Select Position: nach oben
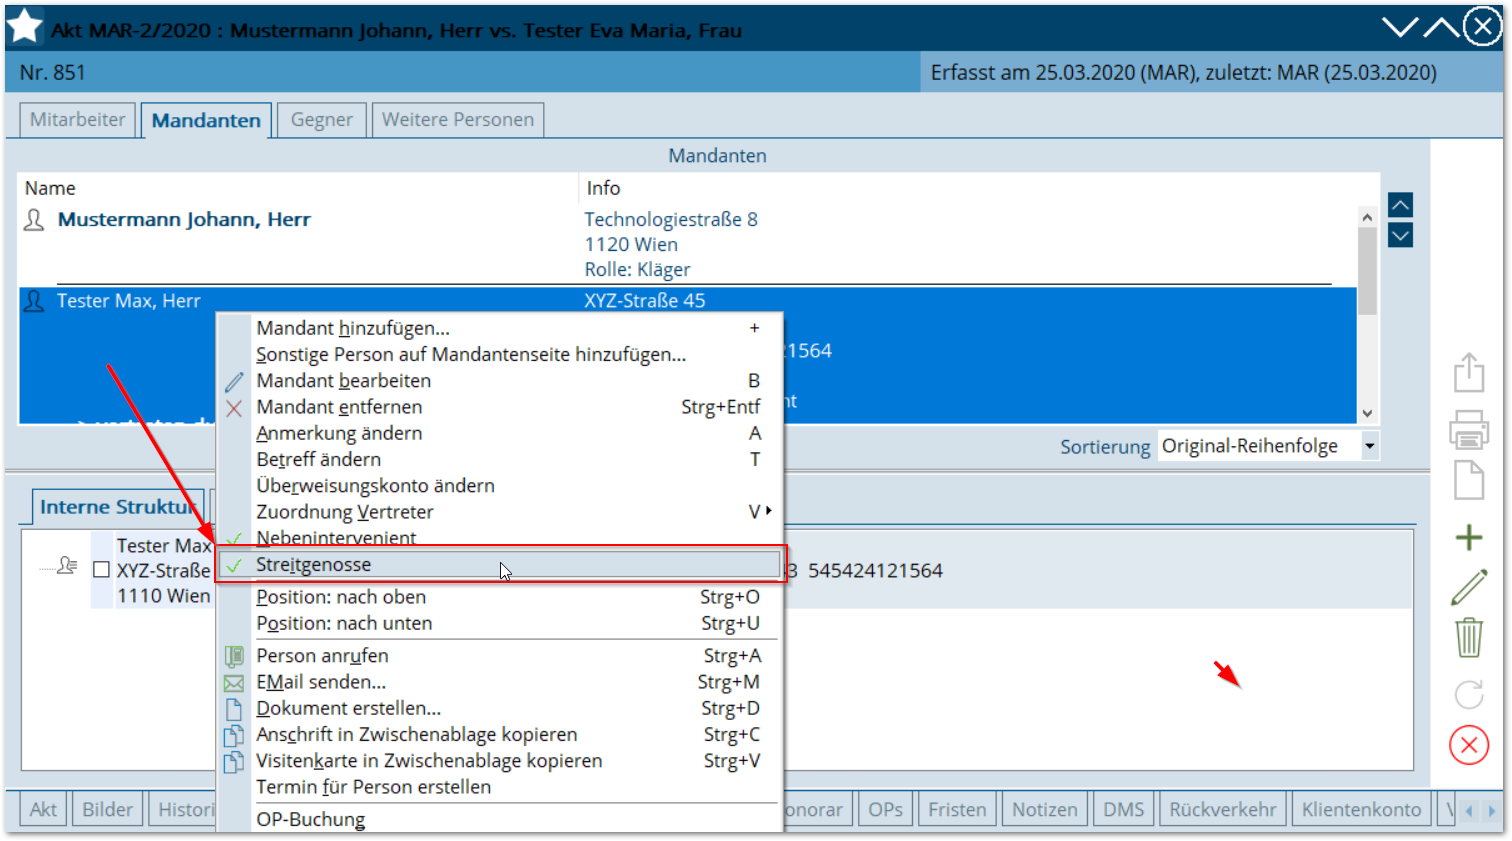Image resolution: width=1512 pixels, height=841 pixels. 500,597
